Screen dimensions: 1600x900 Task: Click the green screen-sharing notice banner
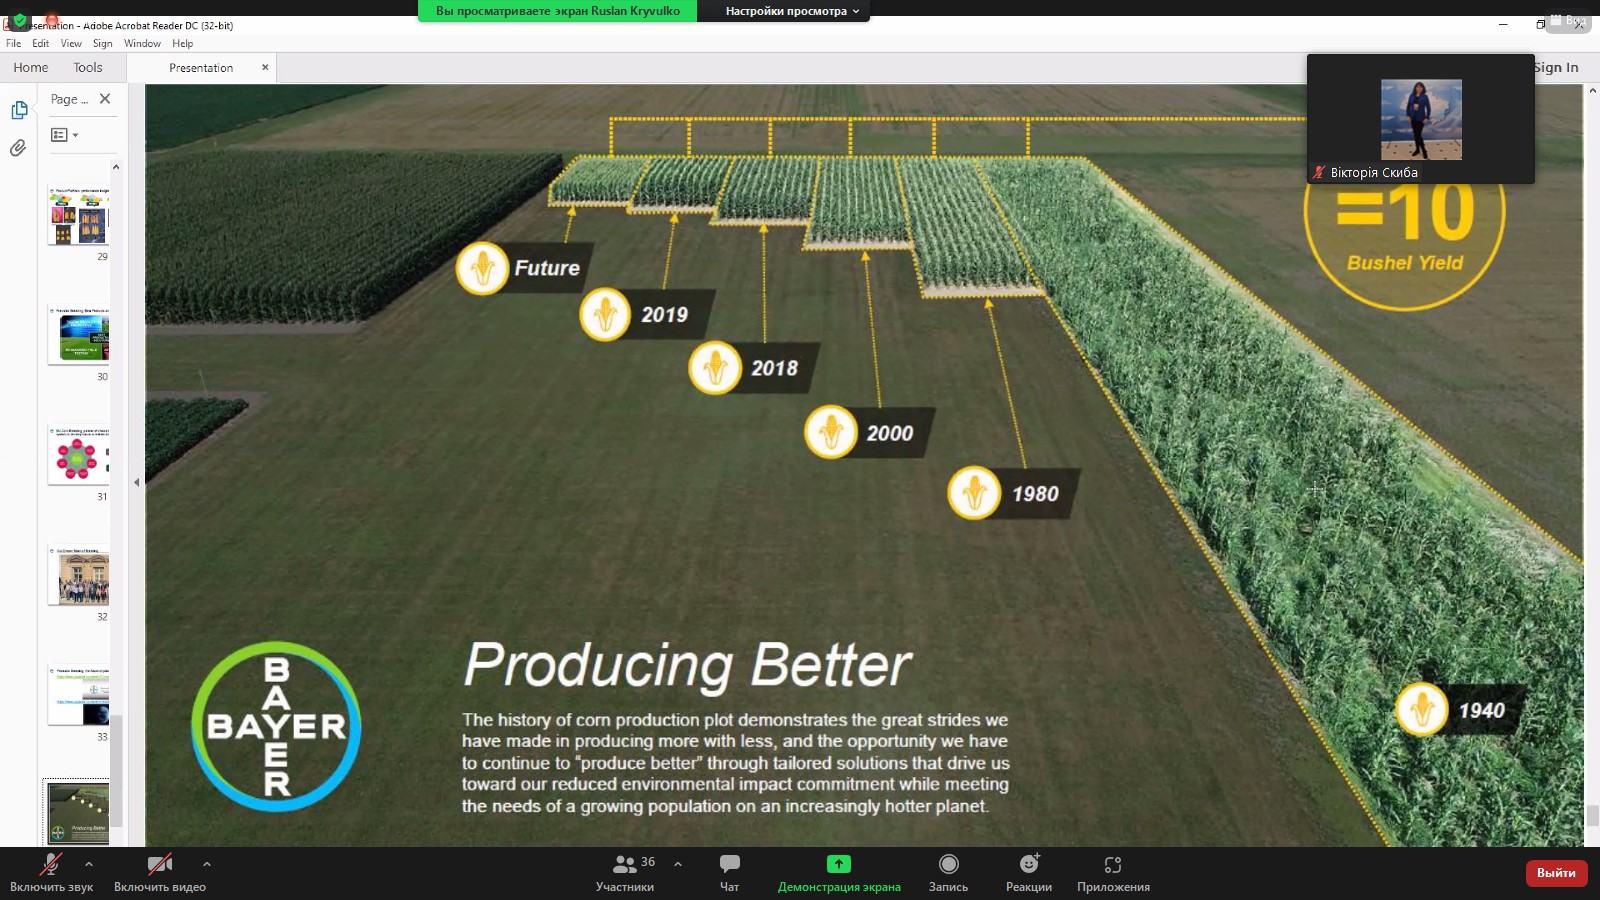tap(558, 11)
